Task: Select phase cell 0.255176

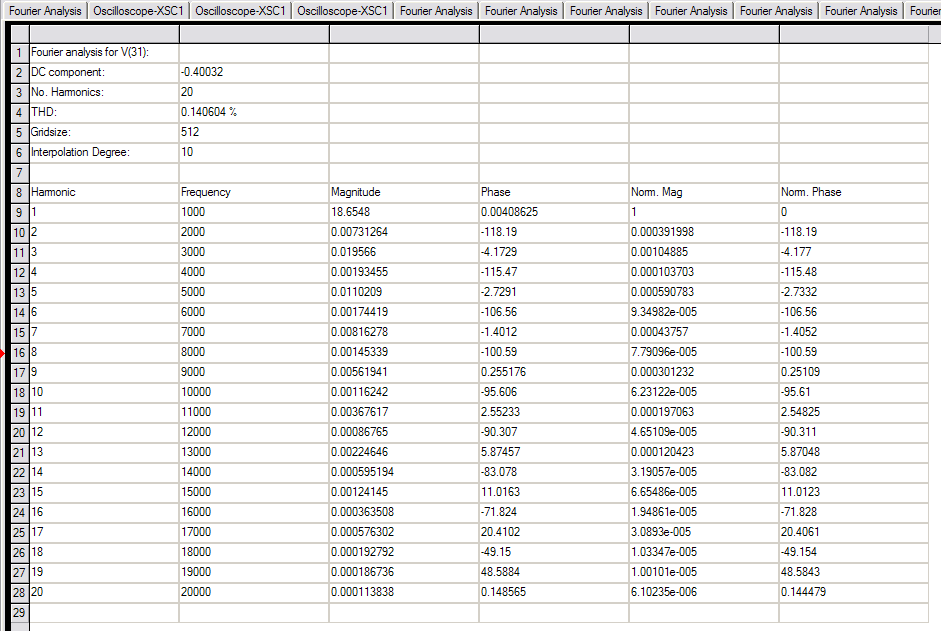Action: (x=554, y=372)
